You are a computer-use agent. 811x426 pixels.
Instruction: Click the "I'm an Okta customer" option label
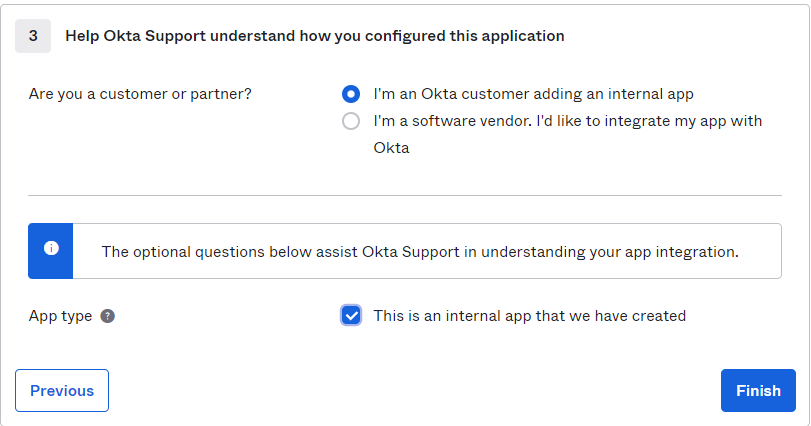click(533, 94)
